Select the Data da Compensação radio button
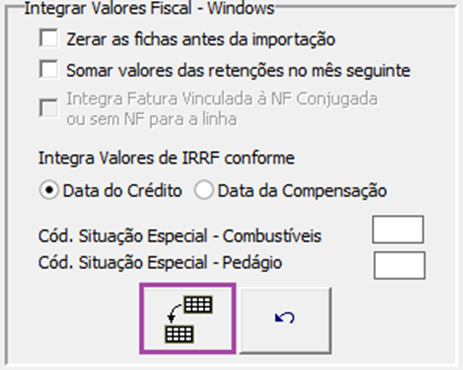The height and width of the screenshot is (370, 463). point(204,190)
